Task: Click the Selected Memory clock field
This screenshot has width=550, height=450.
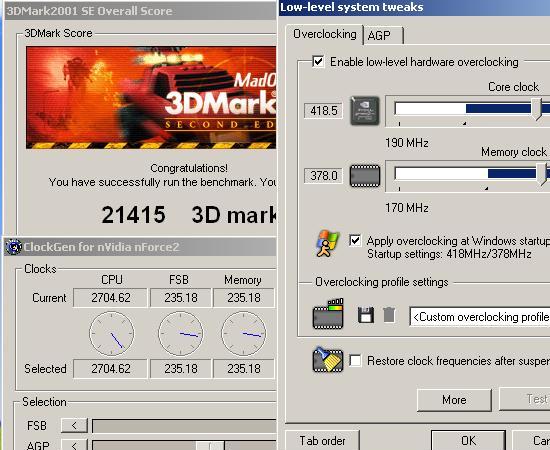Action: click(x=244, y=369)
